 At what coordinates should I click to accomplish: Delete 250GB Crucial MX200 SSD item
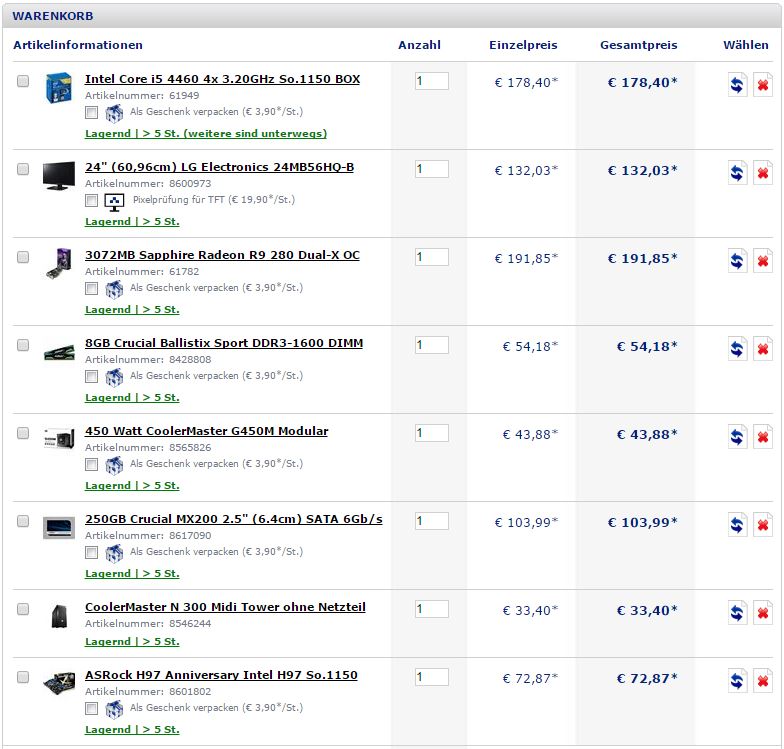763,525
